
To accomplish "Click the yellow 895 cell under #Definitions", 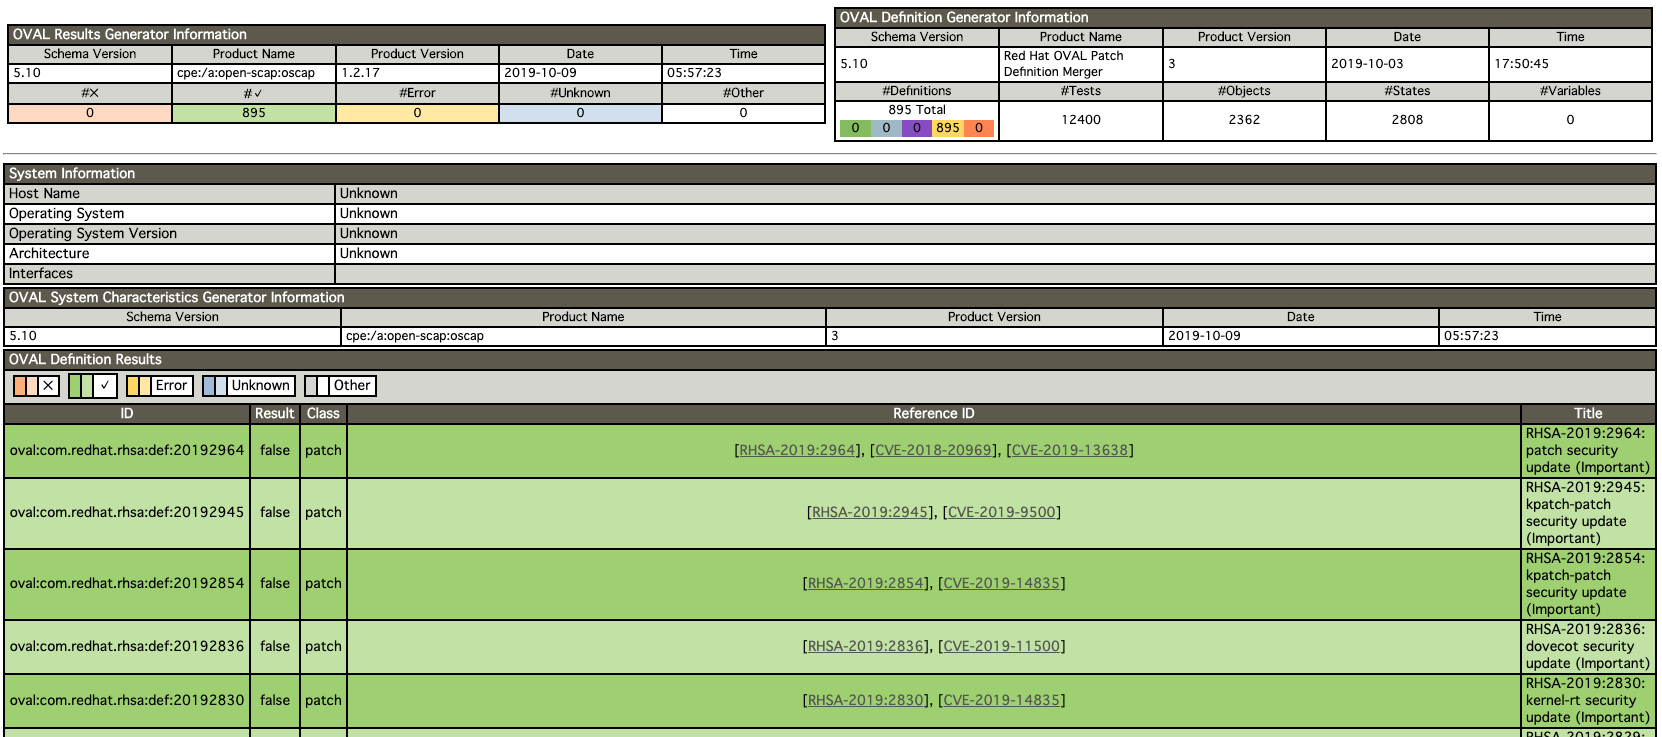I will click(948, 128).
